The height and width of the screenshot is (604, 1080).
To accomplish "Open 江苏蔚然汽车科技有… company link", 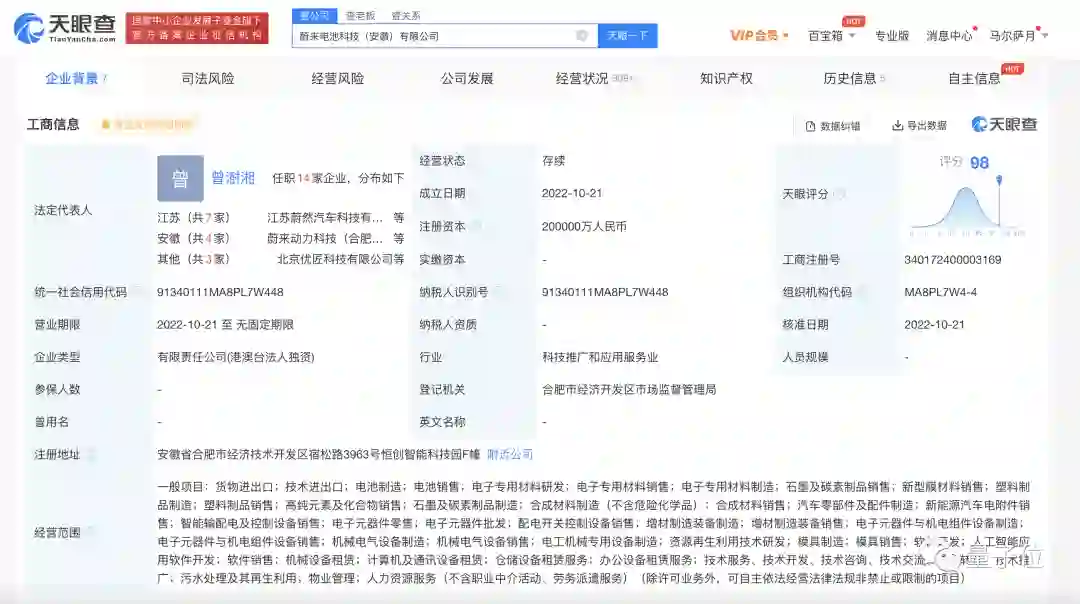I will coord(324,218).
